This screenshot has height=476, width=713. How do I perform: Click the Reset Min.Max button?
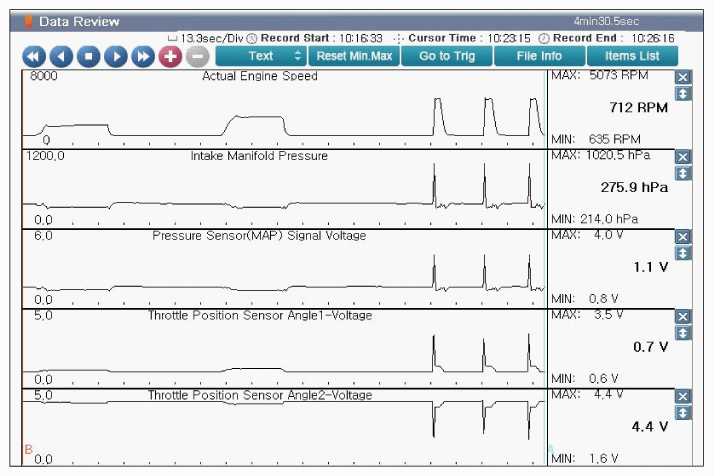tap(354, 56)
